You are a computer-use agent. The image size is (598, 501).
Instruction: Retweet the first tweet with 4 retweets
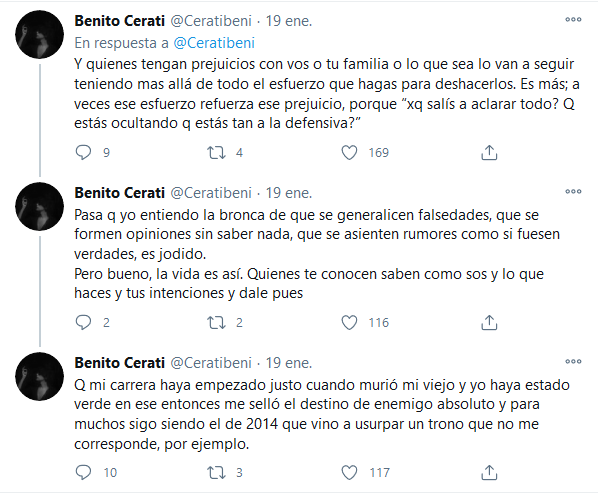tap(216, 153)
